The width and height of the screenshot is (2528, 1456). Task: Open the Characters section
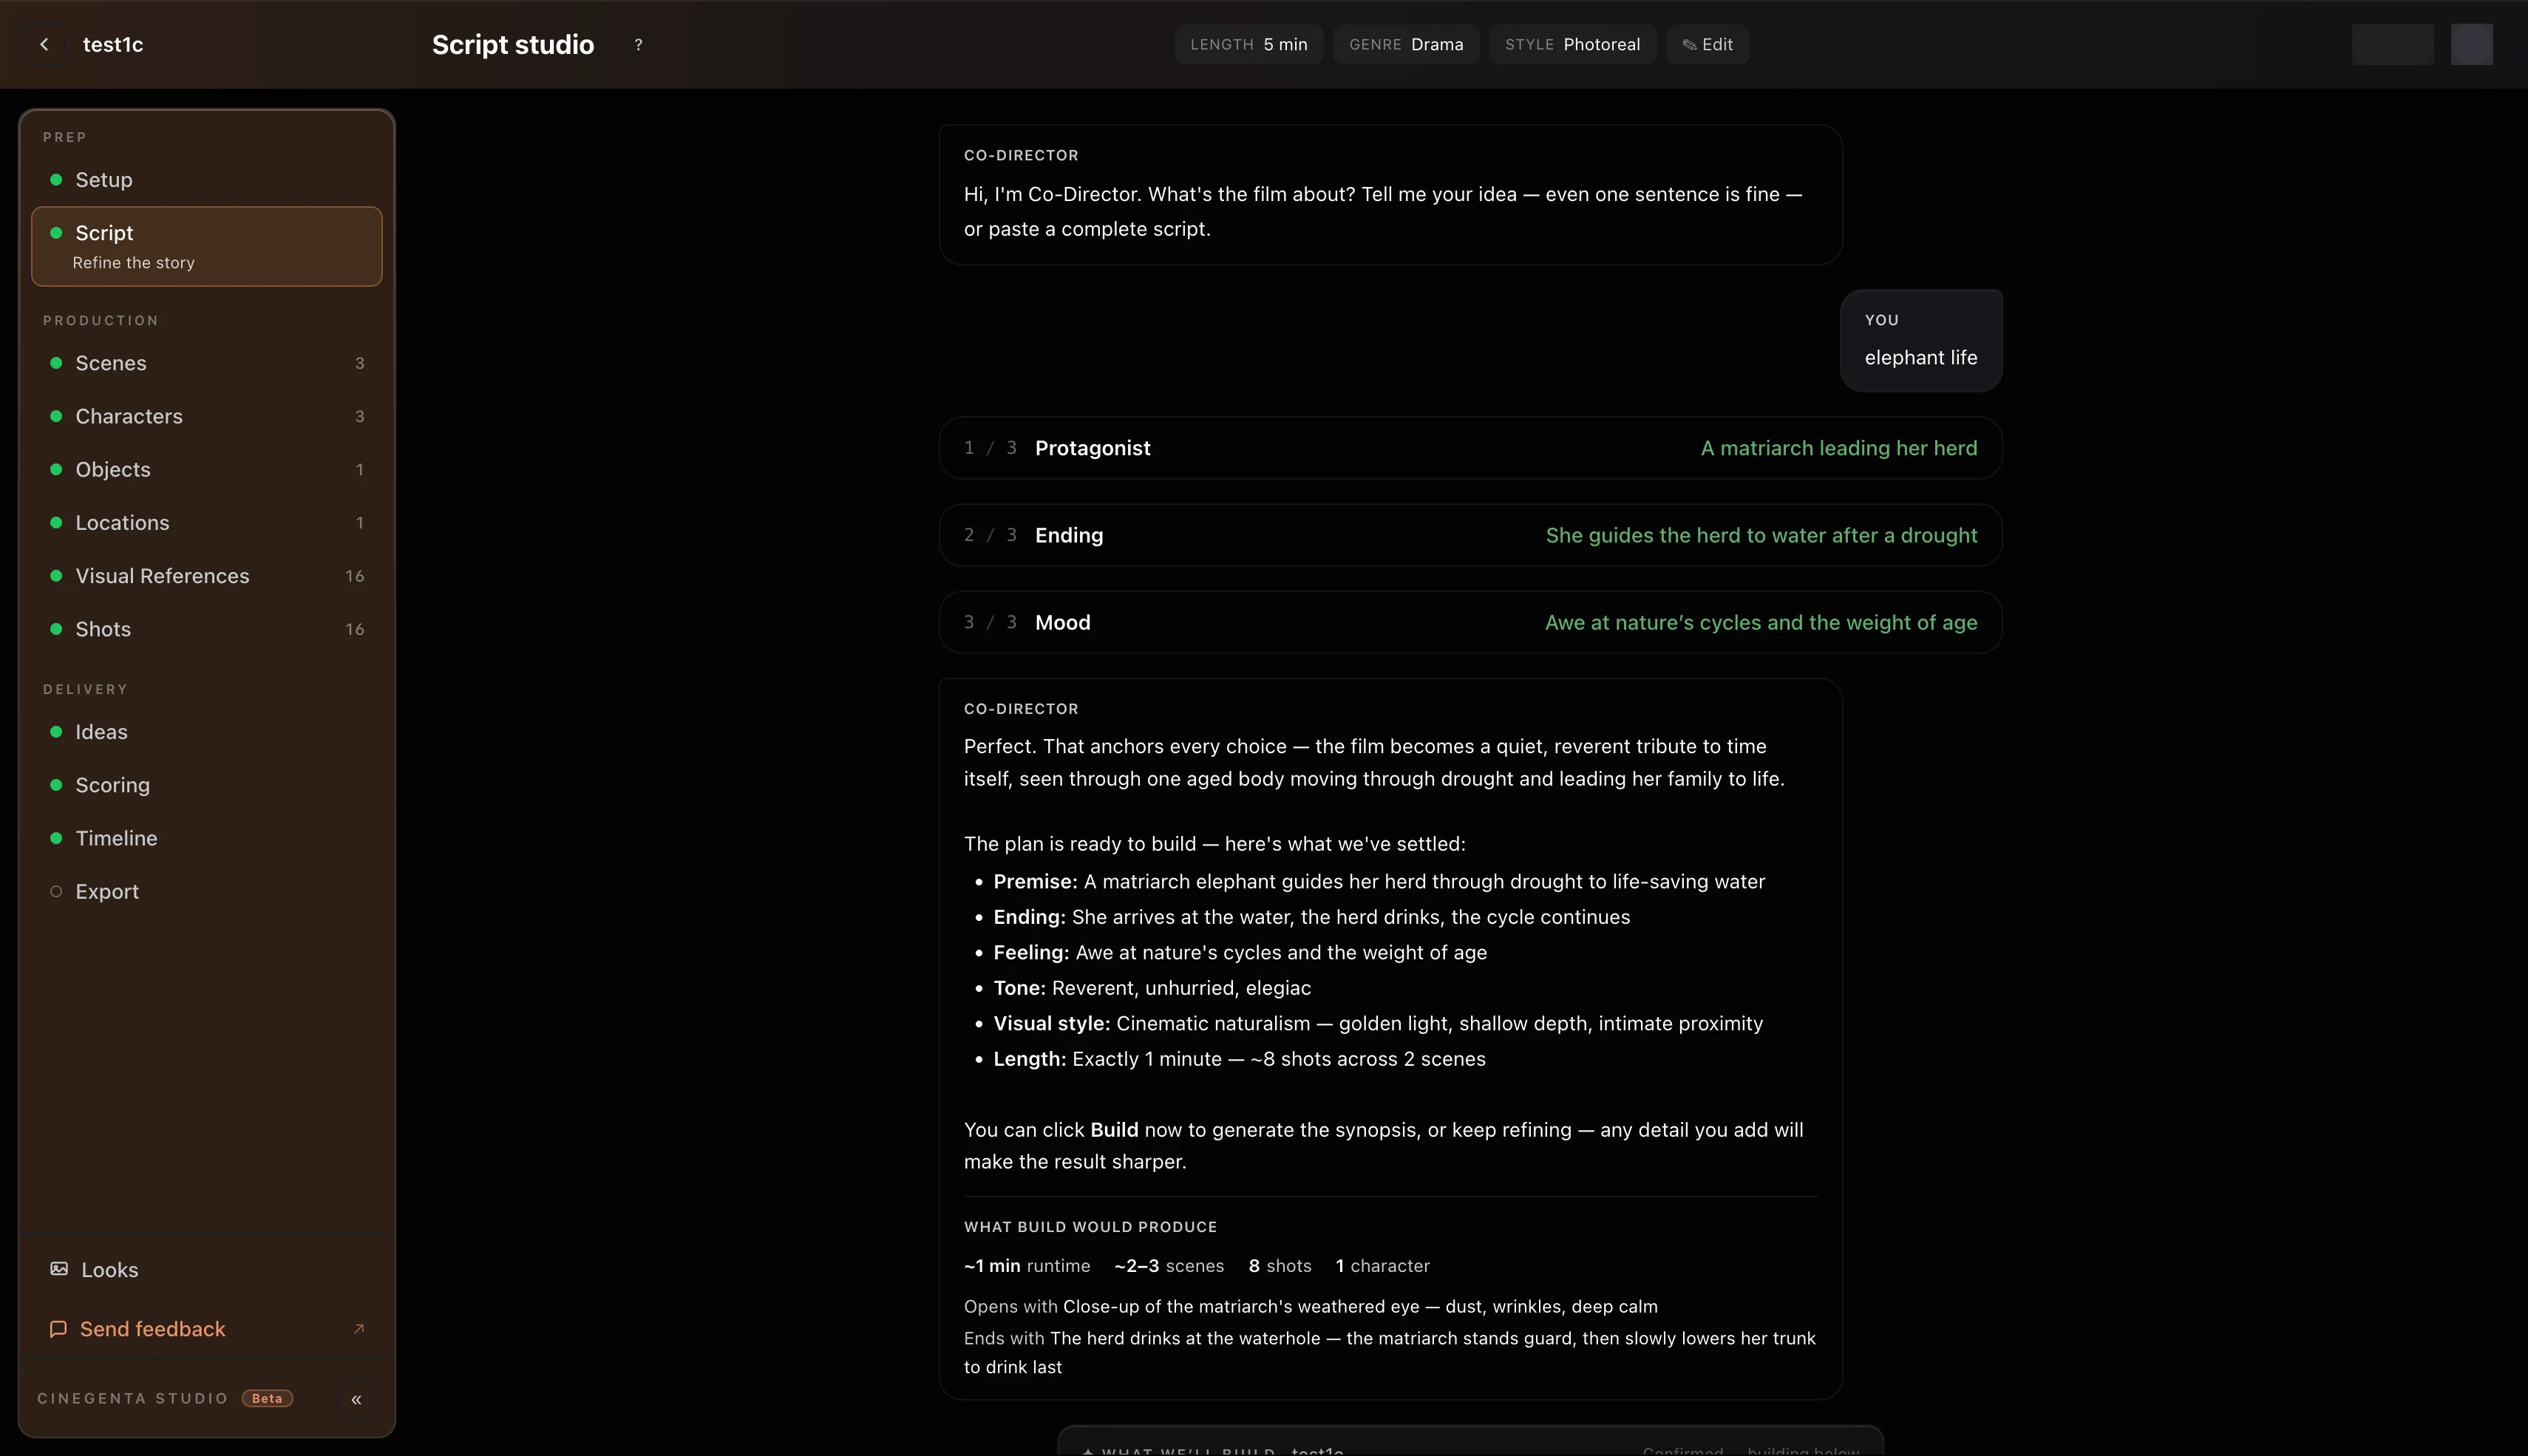coord(207,416)
